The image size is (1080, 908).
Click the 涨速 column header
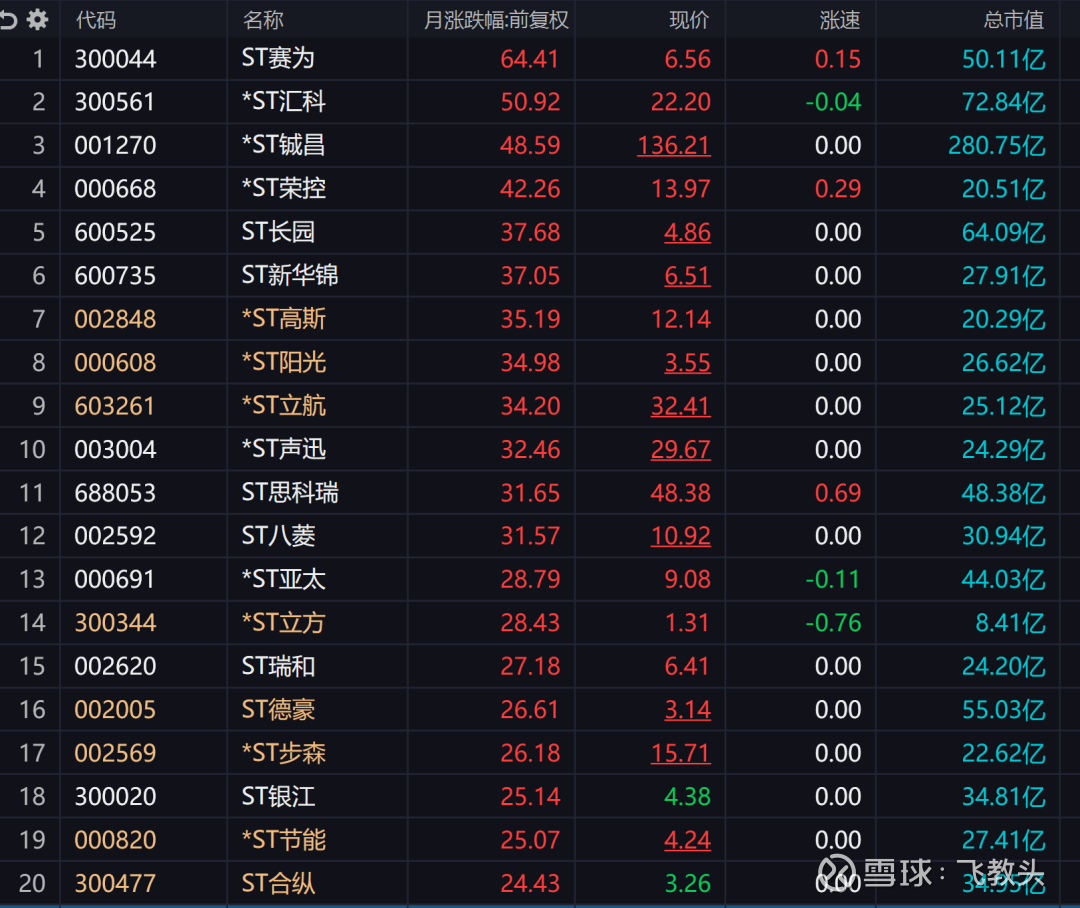839,20
